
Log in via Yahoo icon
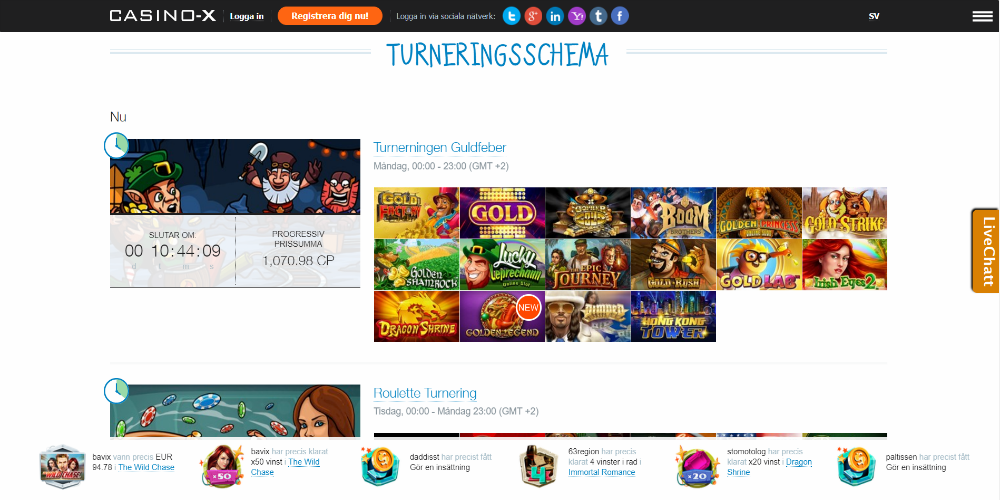coord(577,16)
